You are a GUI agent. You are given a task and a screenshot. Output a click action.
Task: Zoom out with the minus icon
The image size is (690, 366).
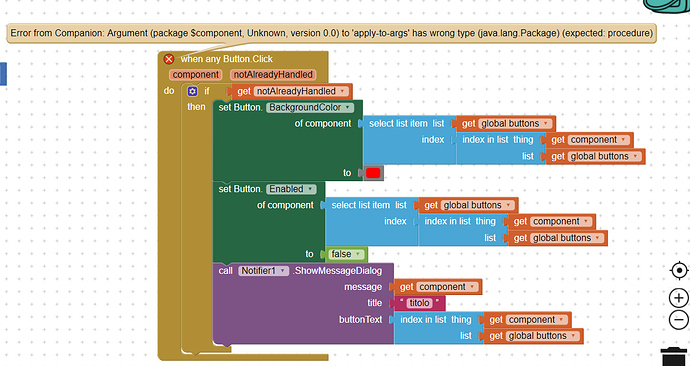(679, 319)
